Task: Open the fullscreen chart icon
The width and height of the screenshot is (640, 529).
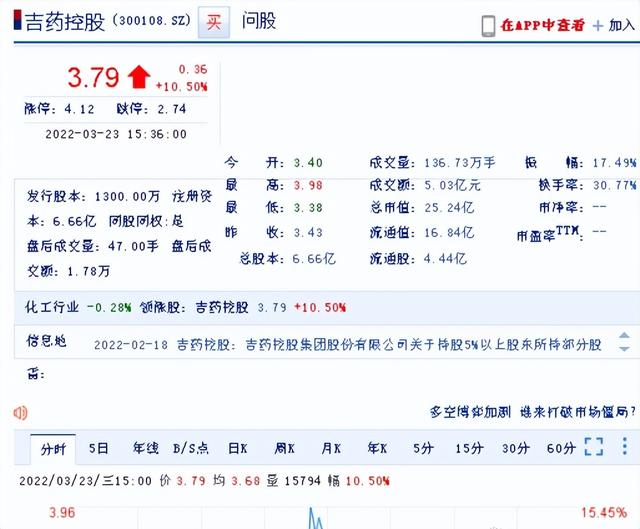Action: (593, 447)
